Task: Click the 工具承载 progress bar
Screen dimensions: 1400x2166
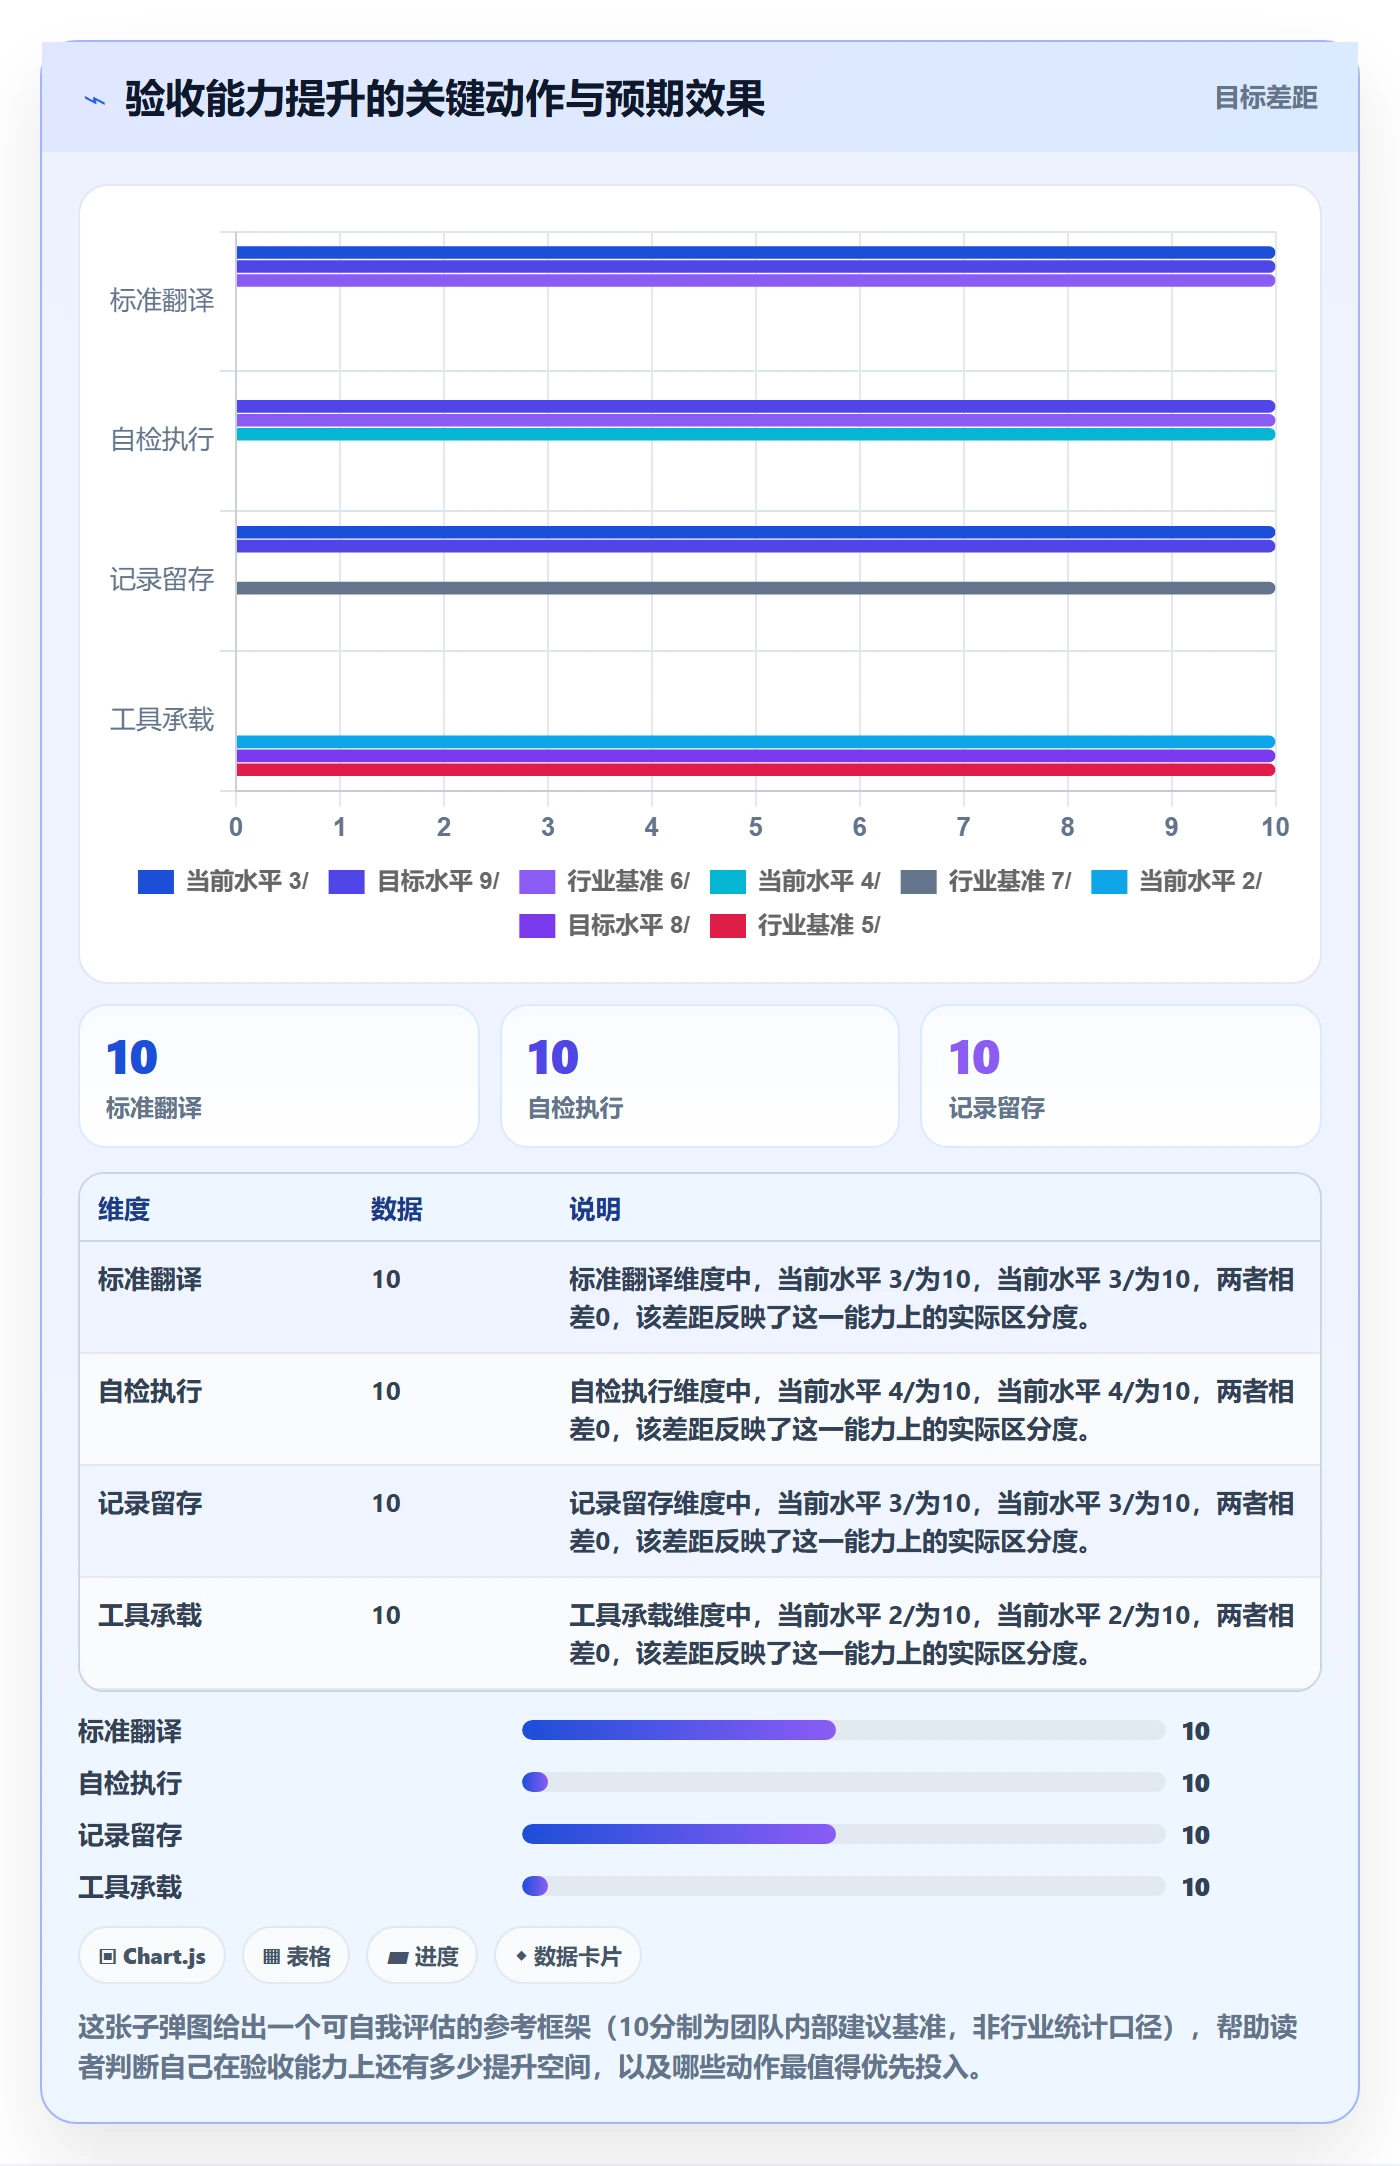Action: tap(844, 1886)
